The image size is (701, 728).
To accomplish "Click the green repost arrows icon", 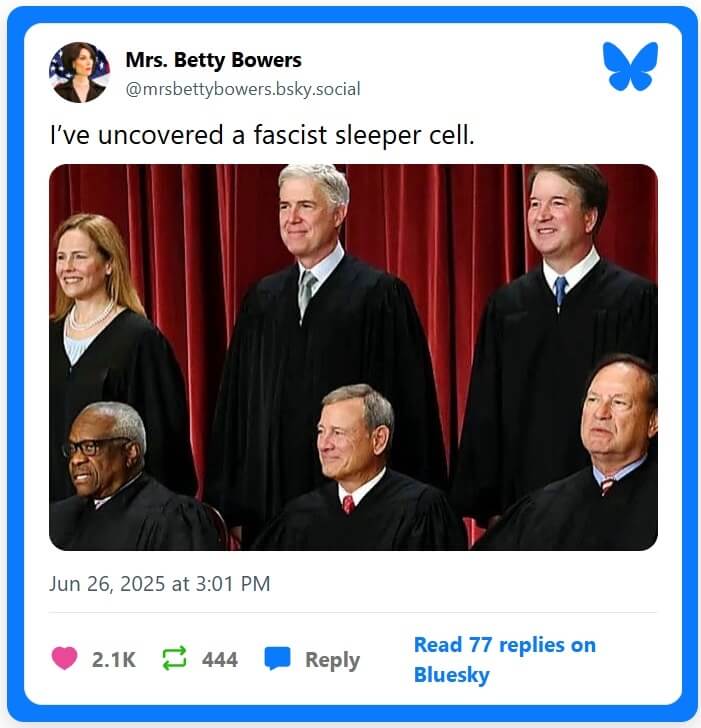I will point(174,658).
